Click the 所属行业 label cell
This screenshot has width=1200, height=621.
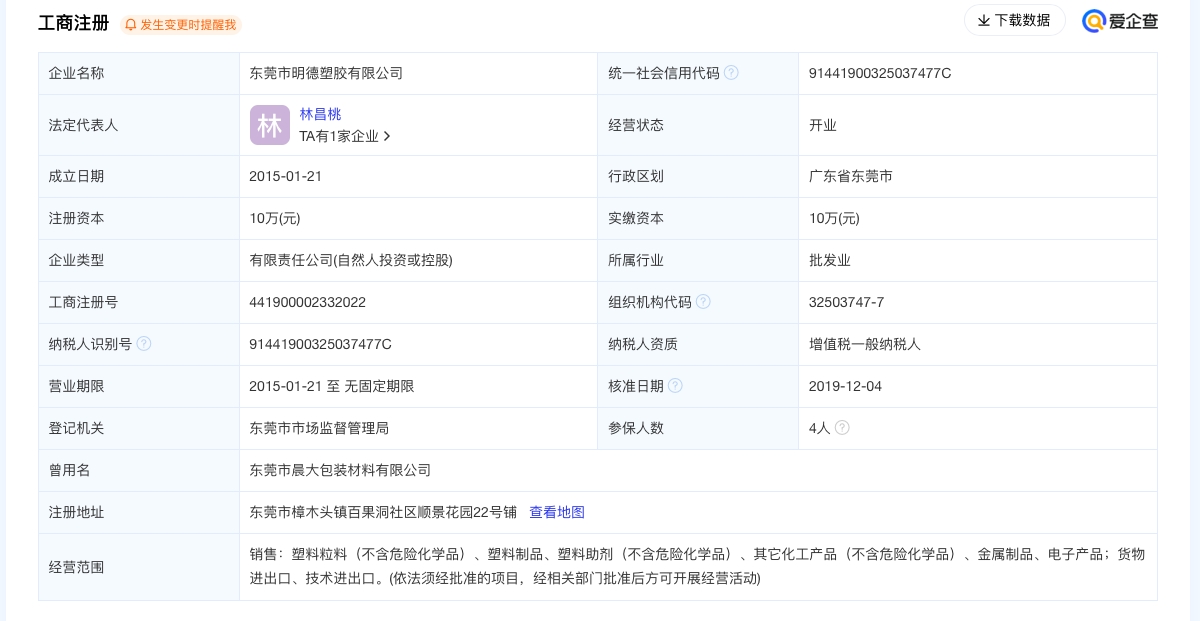pyautogui.click(x=698, y=260)
